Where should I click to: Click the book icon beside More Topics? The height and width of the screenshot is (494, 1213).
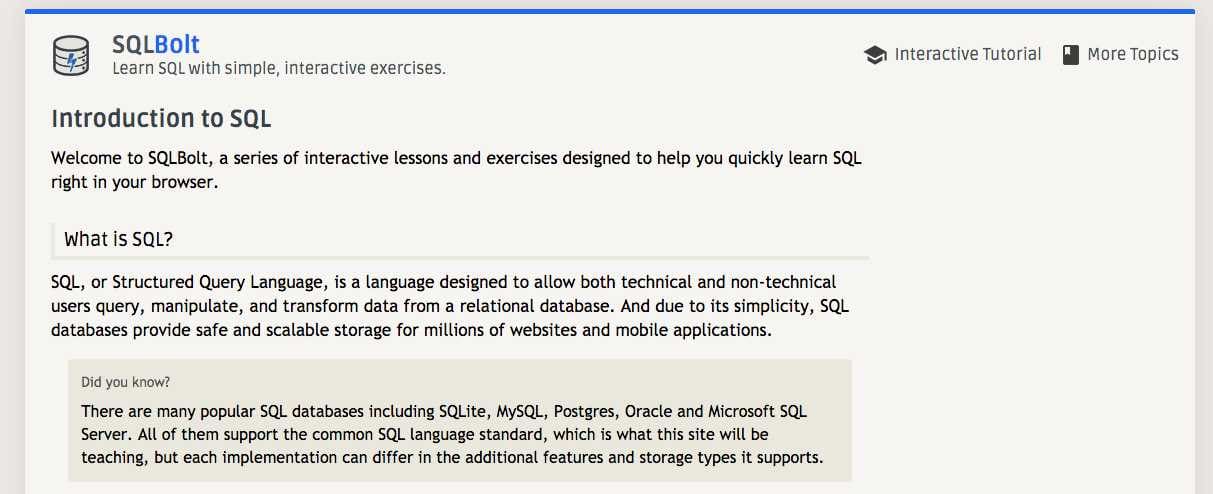(x=1070, y=55)
